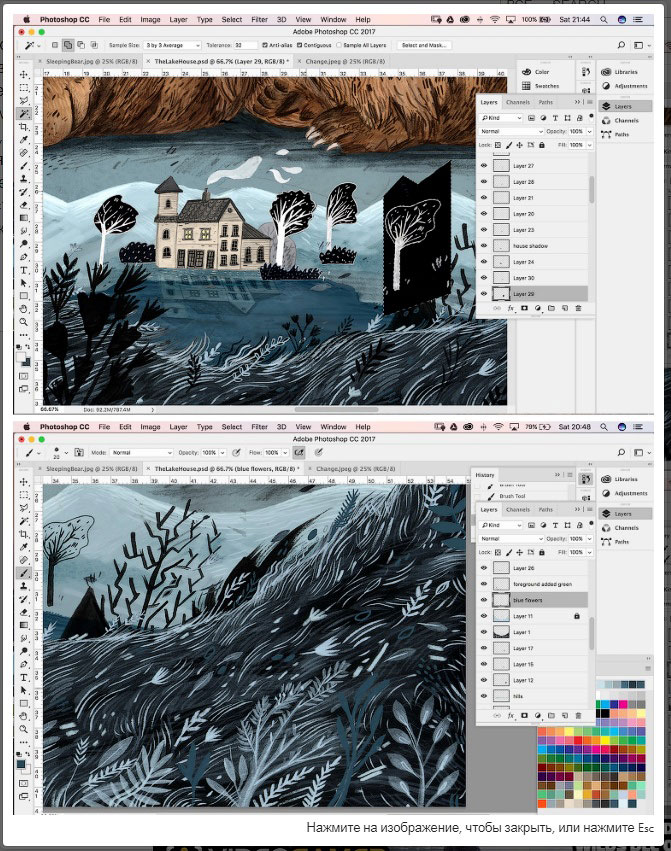Toggle the Anti-alias checkbox
671x851 pixels.
(265, 45)
